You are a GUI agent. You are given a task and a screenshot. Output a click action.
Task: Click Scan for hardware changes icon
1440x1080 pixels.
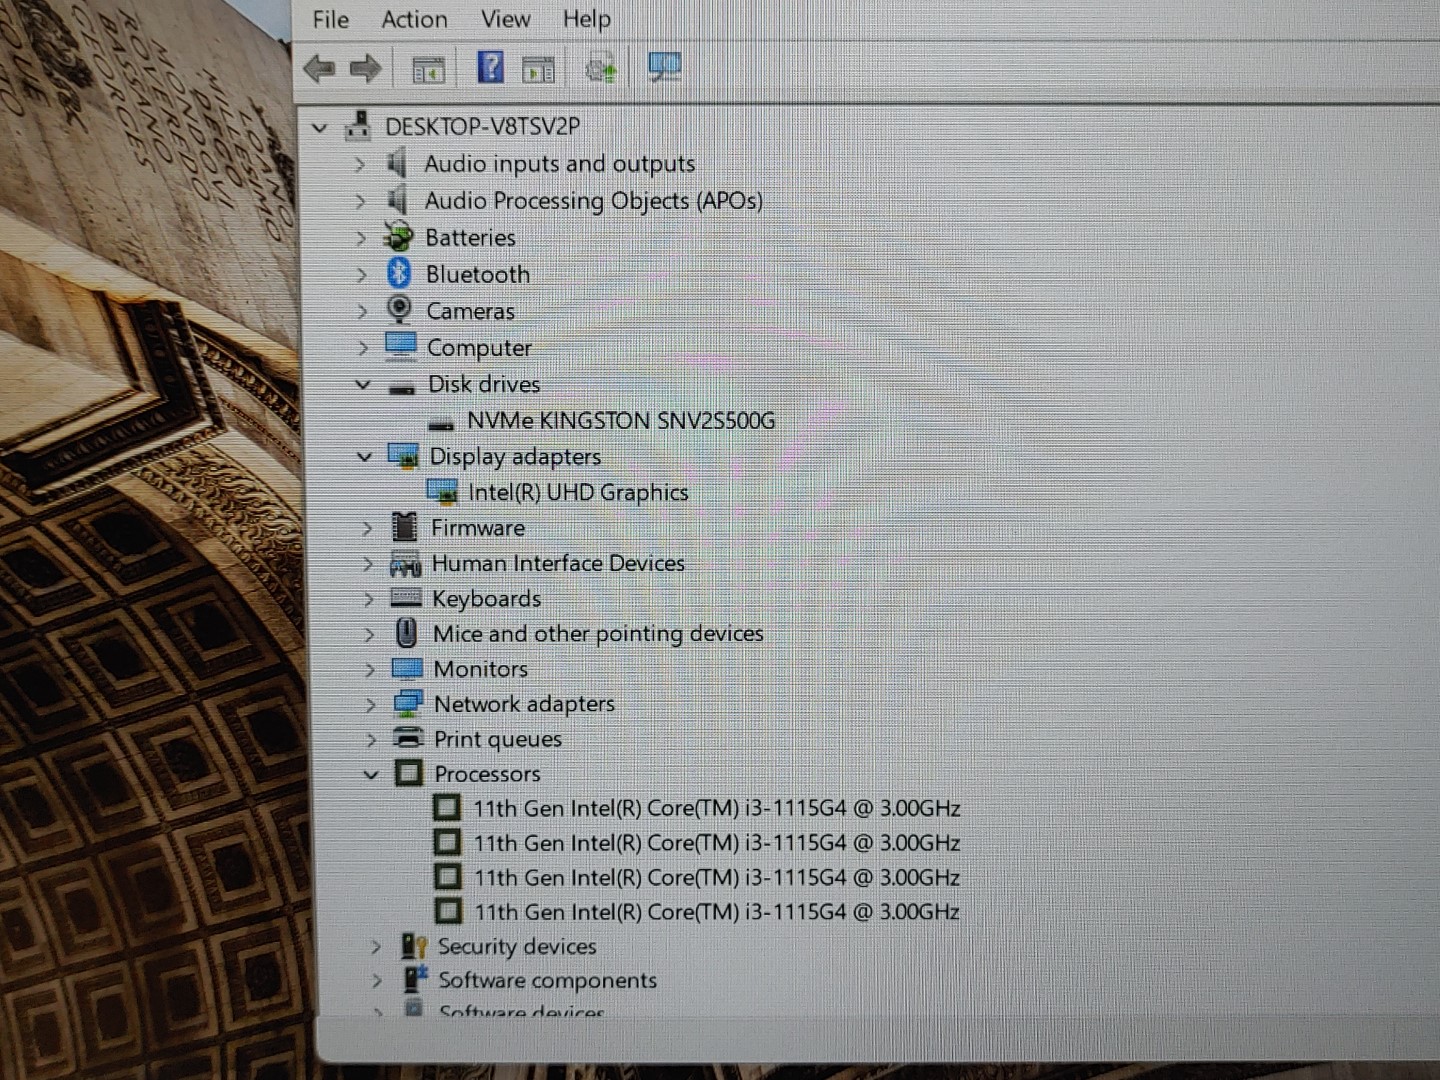664,68
